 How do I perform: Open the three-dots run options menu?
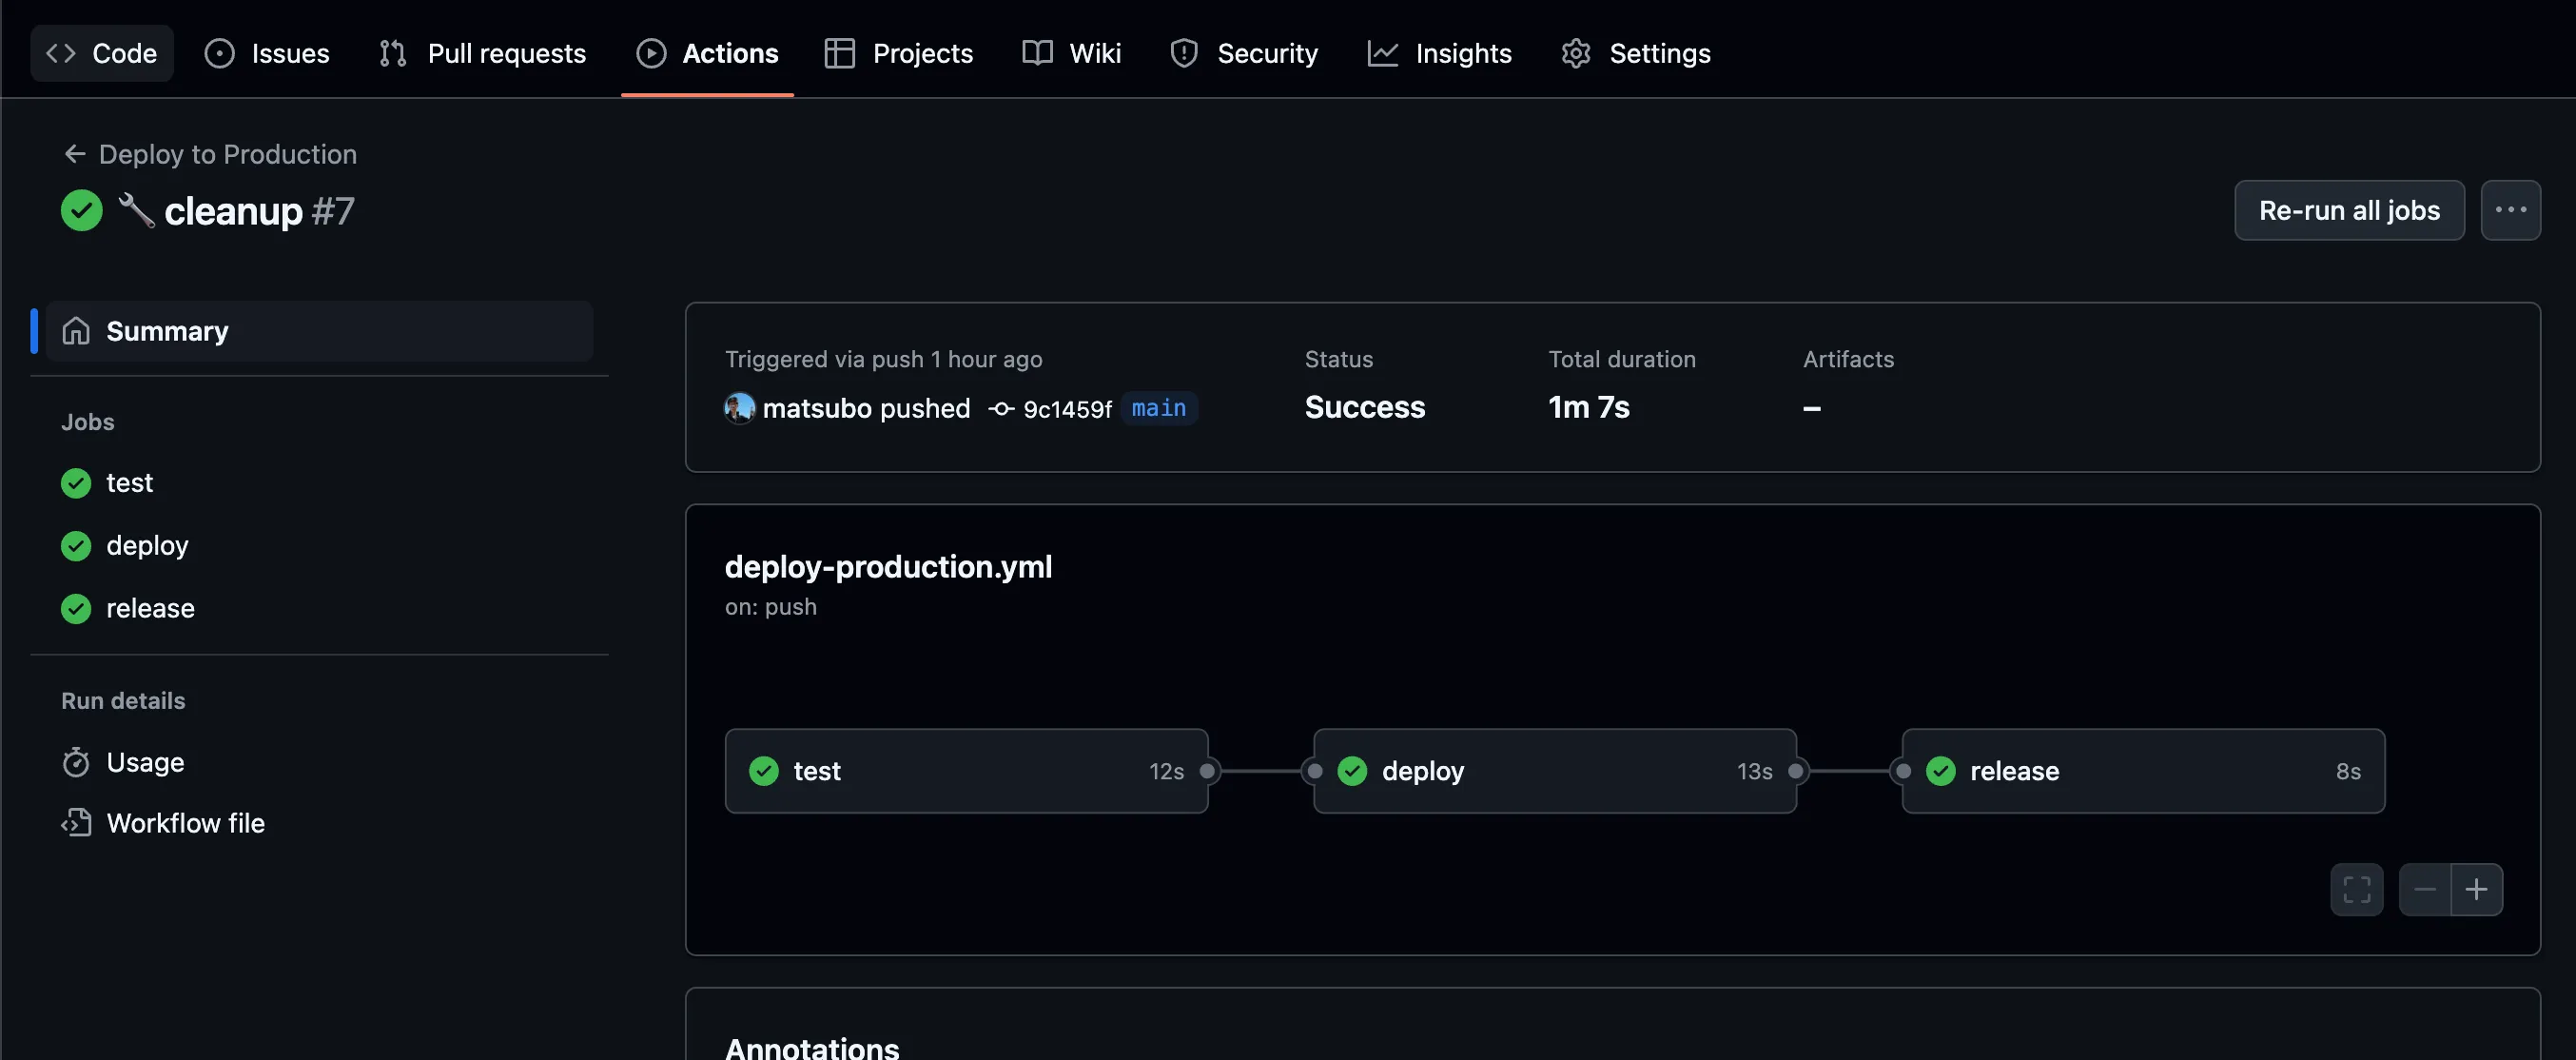(x=2510, y=210)
